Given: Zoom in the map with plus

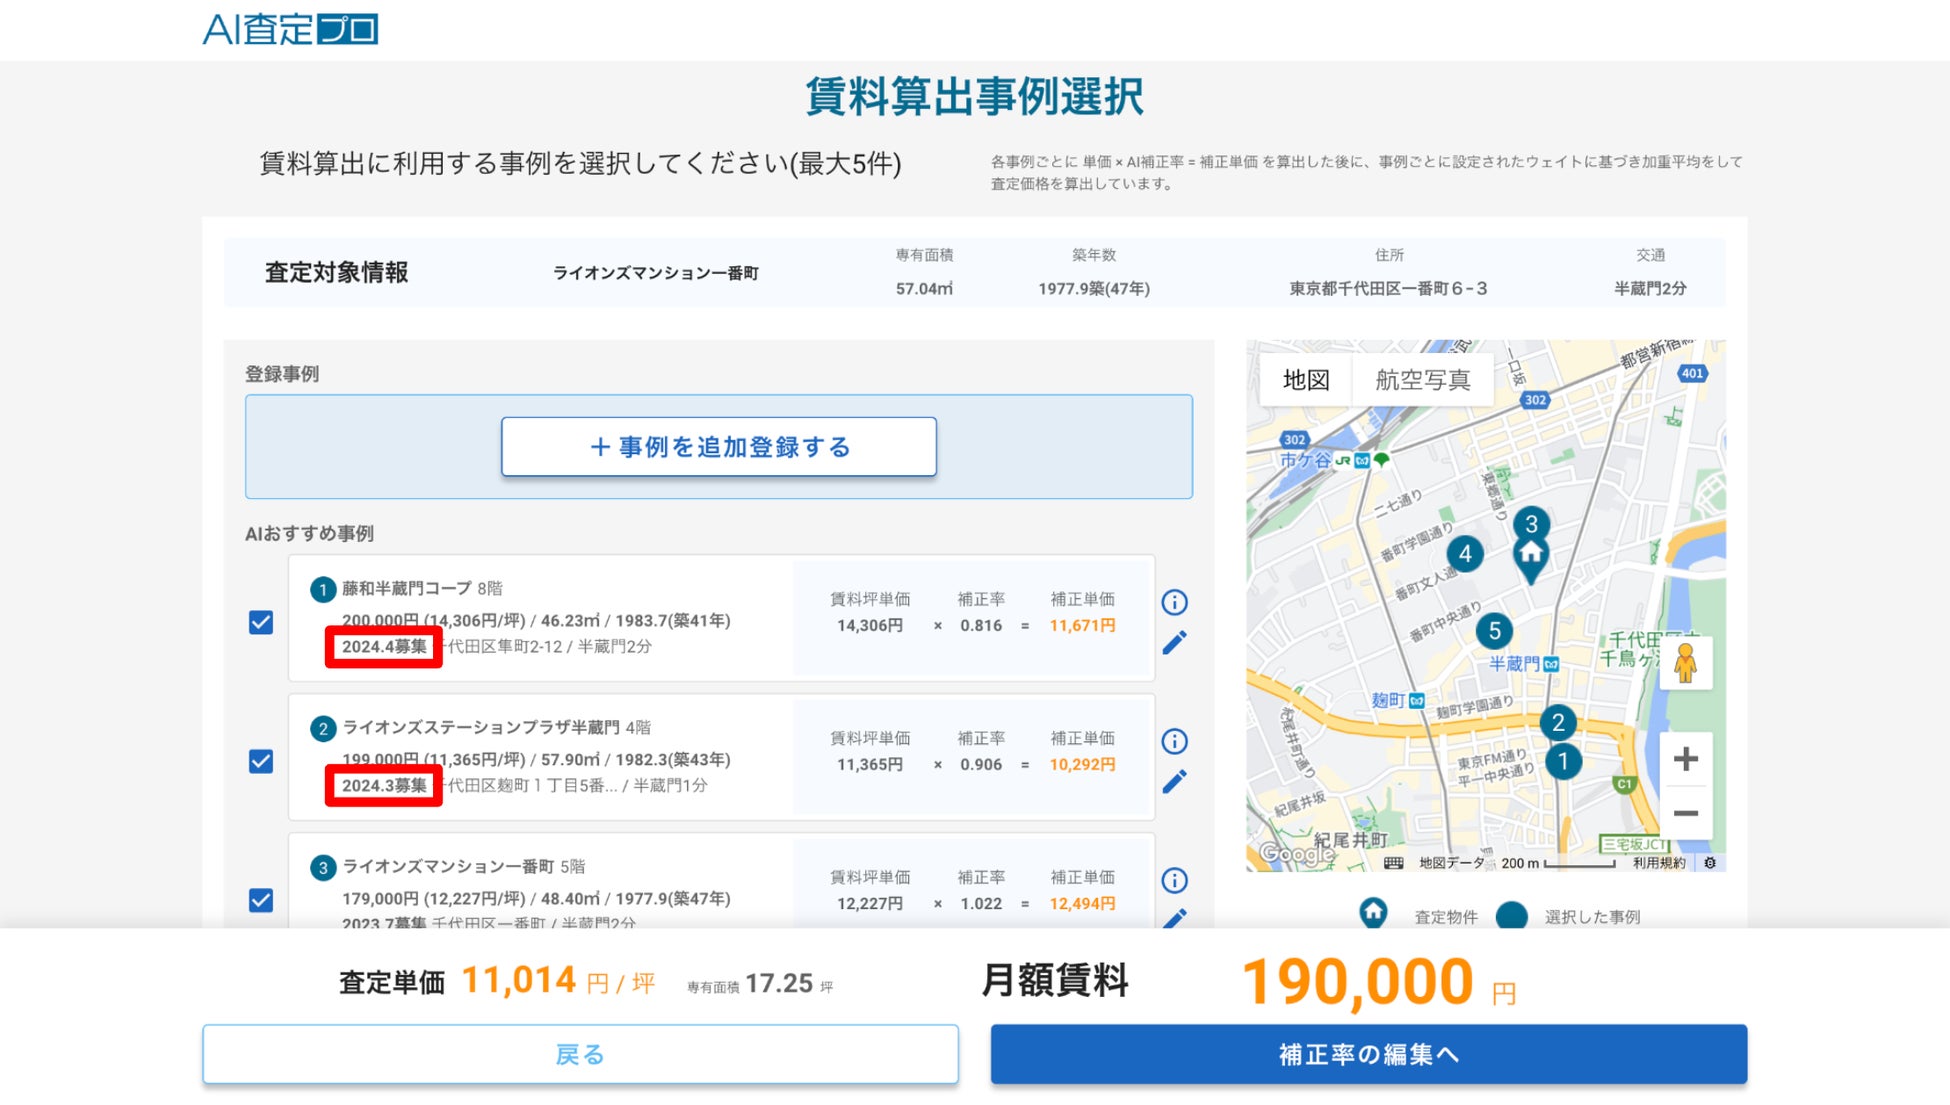Looking at the screenshot, I should 1685,759.
